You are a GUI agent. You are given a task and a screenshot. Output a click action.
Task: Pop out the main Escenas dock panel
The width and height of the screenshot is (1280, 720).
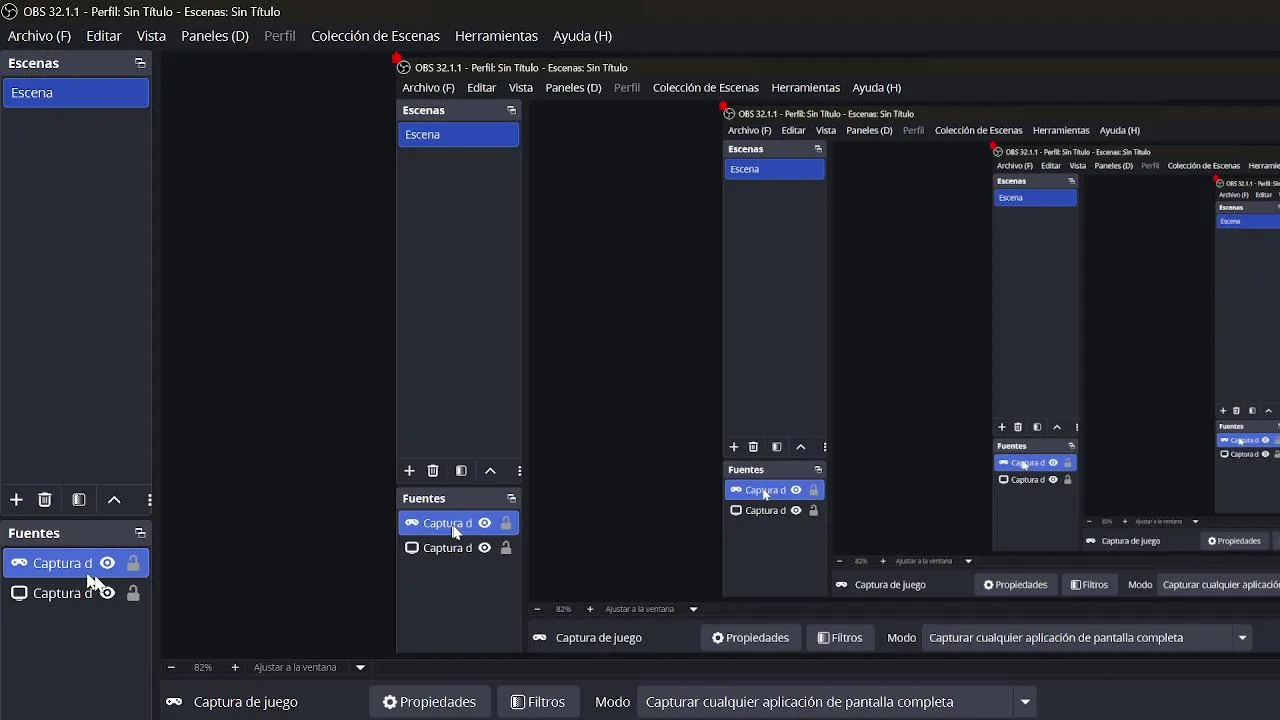[x=140, y=63]
